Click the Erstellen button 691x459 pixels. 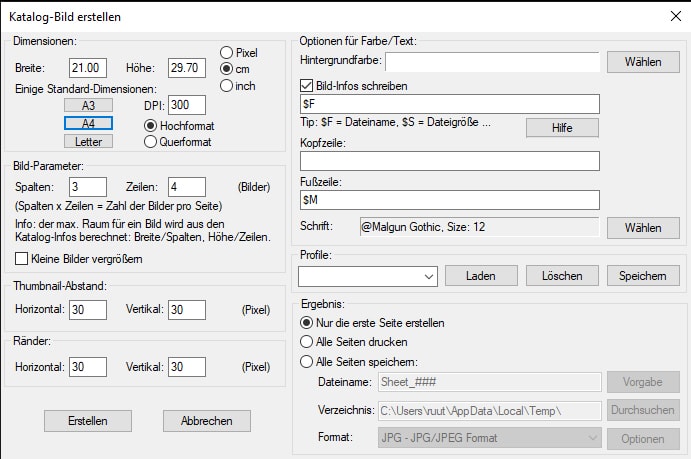tap(88, 420)
